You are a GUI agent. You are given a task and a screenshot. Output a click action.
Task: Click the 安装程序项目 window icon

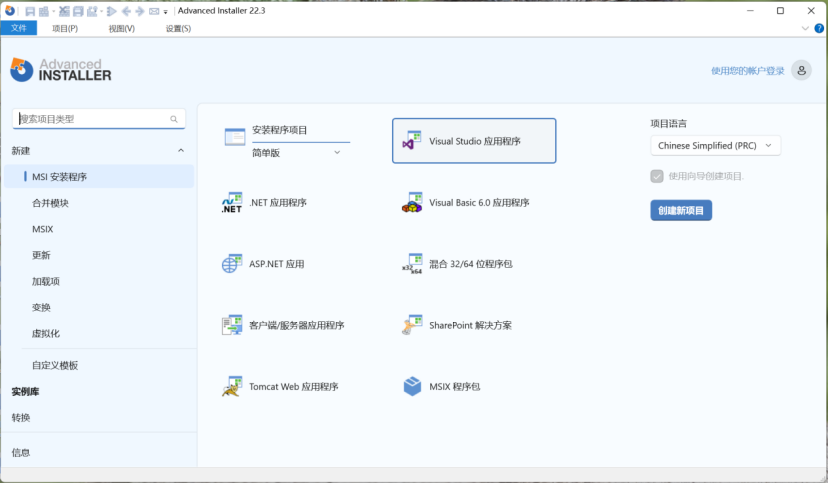(234, 137)
